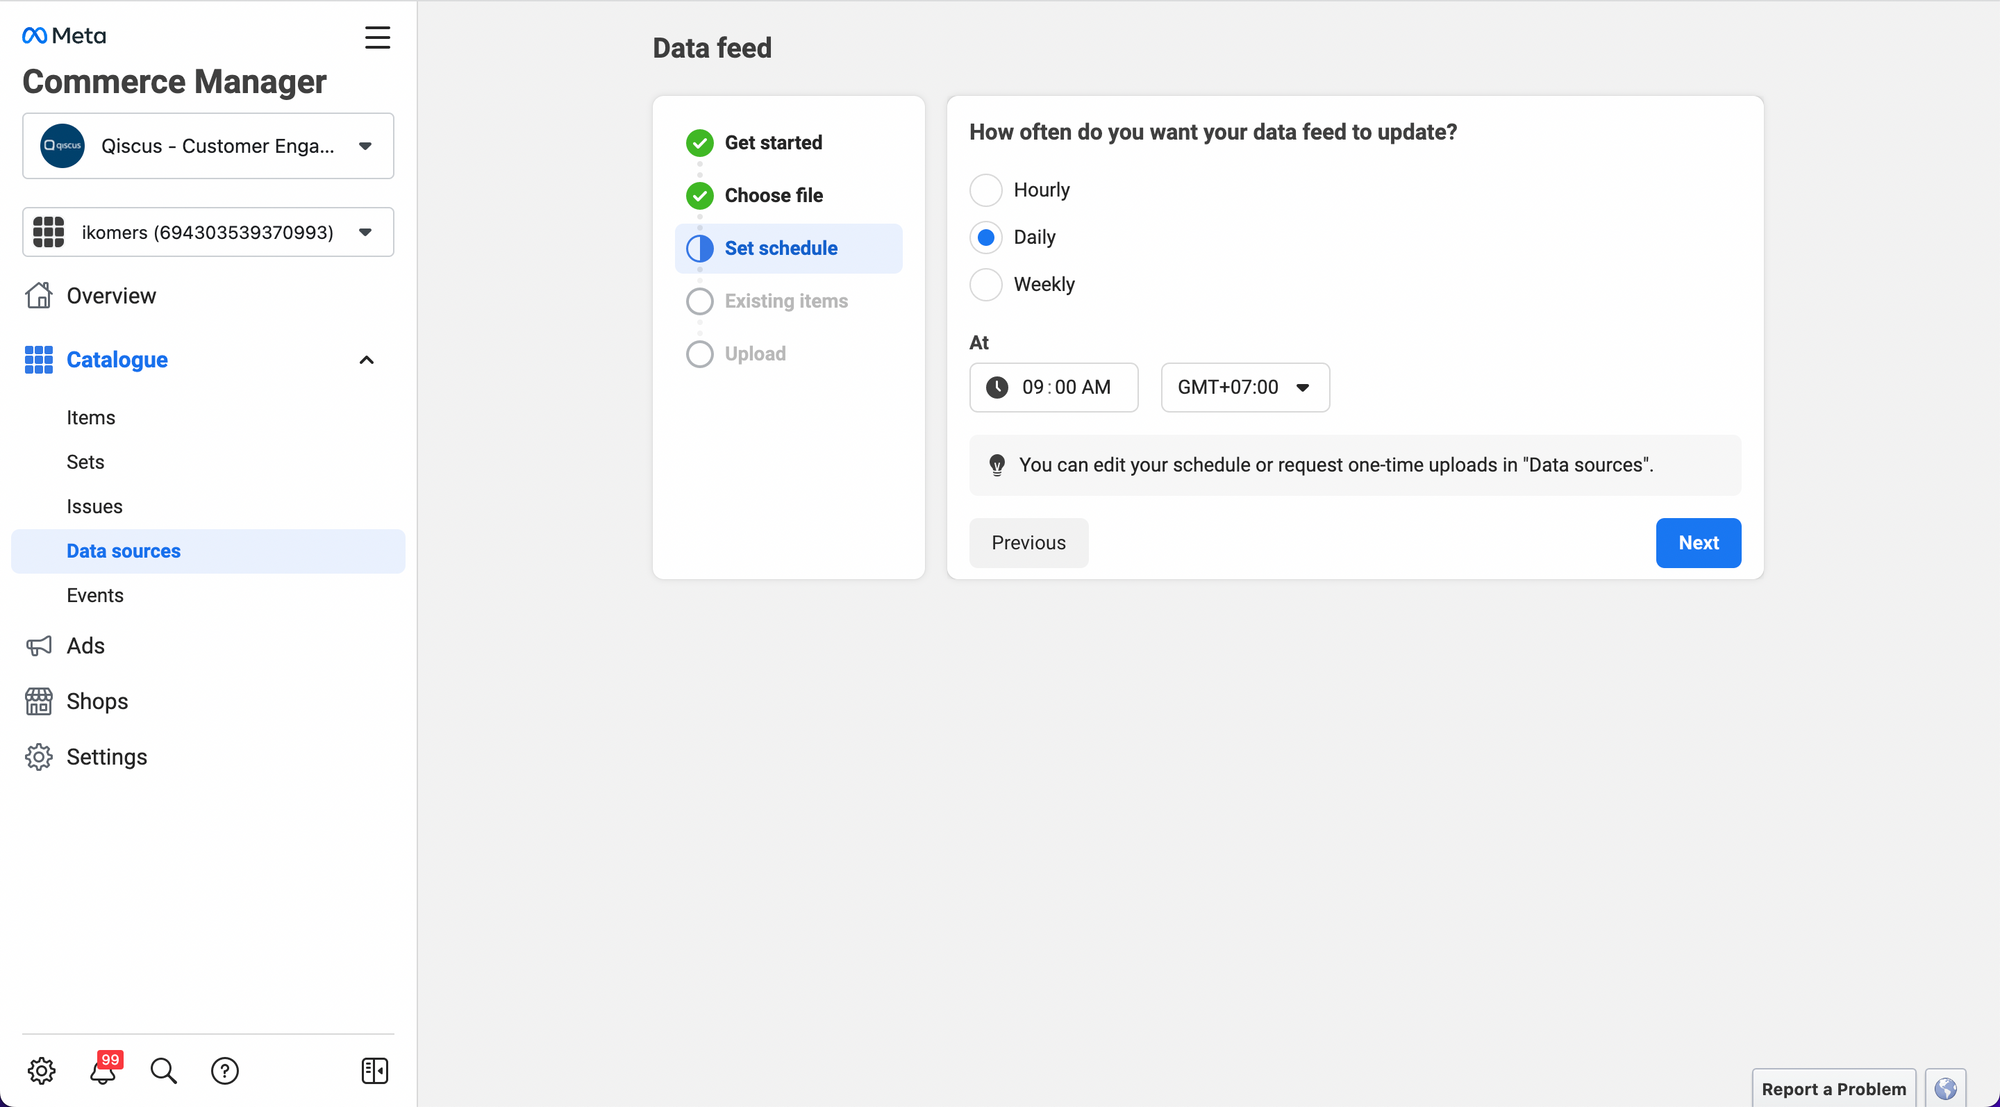Click the Ads megaphone icon
2000x1107 pixels.
(39, 646)
